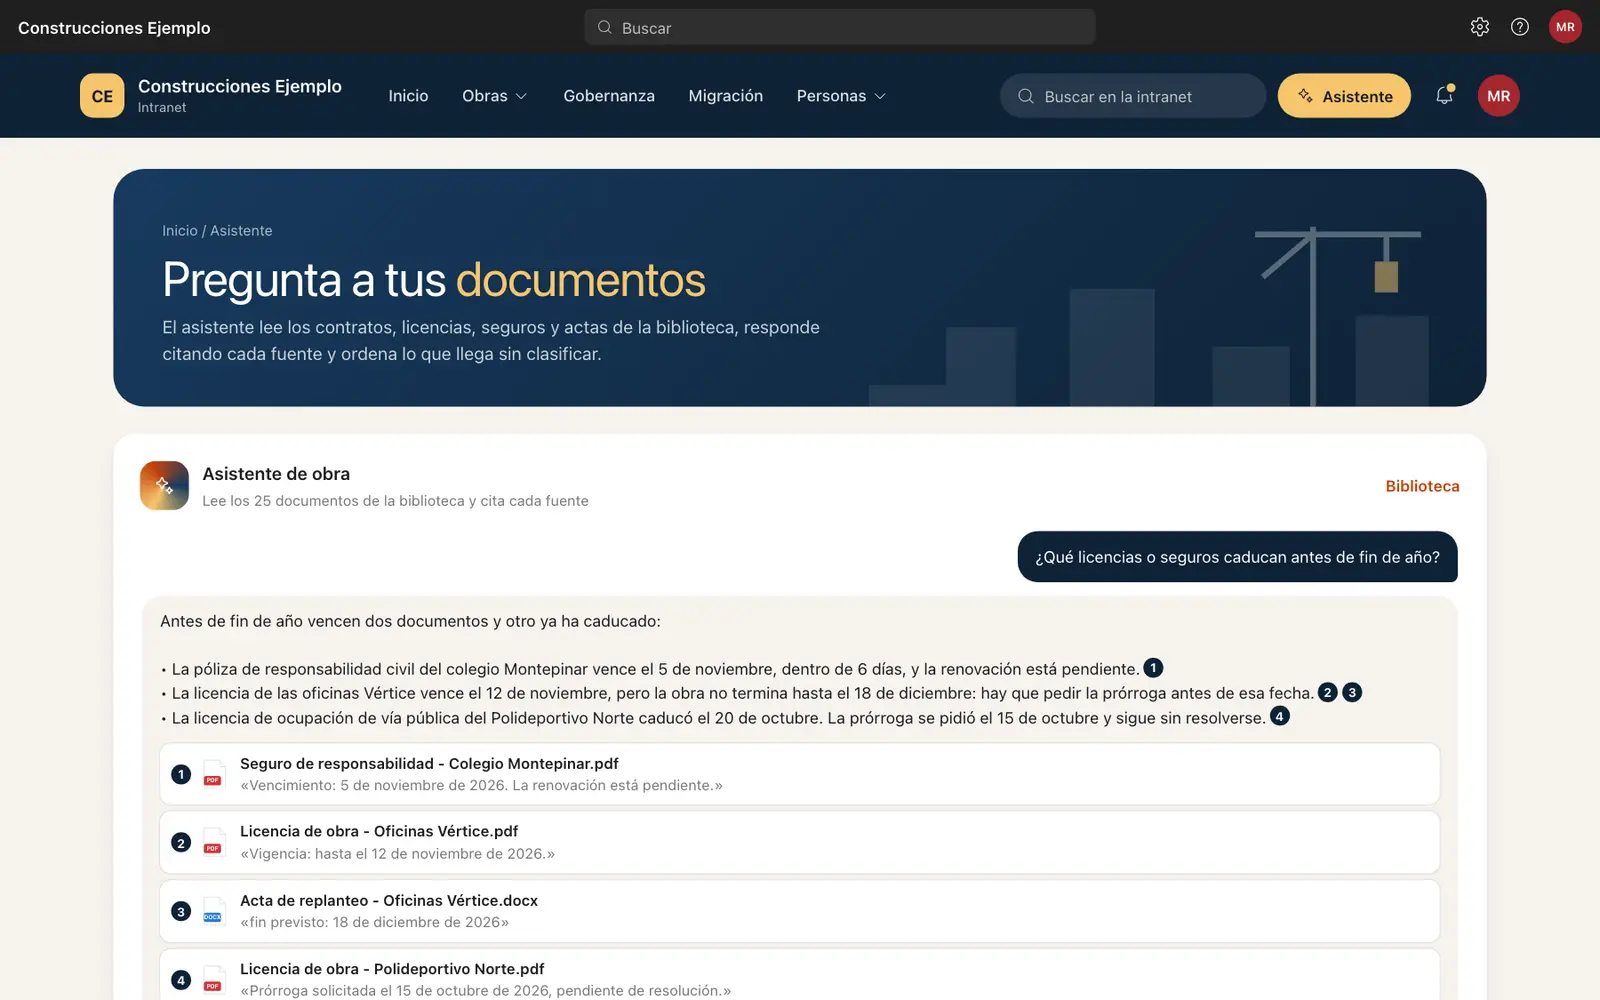Click the Asistente de obra sparkle icon
Viewport: 1600px width, 1000px height.
[164, 485]
